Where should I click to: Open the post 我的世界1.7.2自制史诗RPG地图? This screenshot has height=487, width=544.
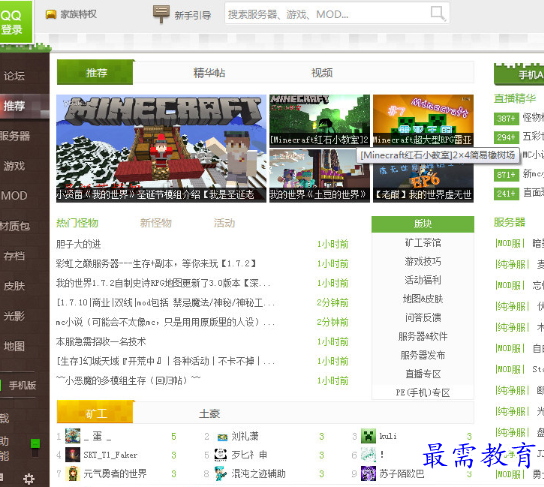coord(163,283)
